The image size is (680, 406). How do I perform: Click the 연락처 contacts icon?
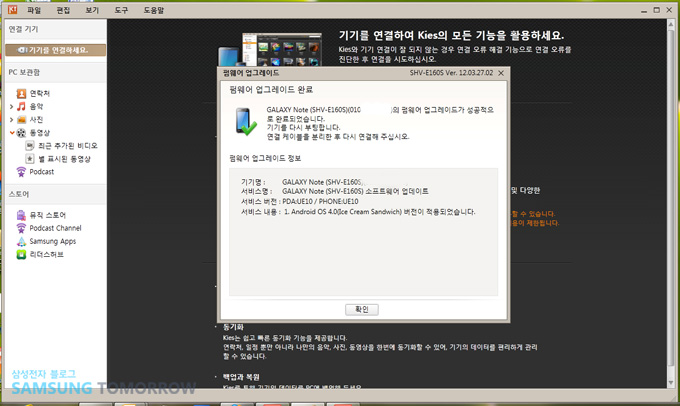[x=21, y=93]
